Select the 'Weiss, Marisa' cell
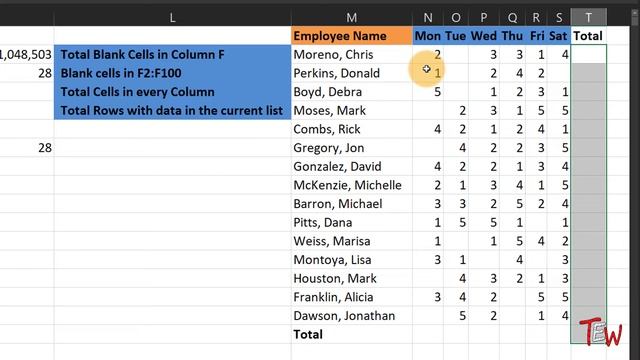The height and width of the screenshot is (360, 640). click(351, 241)
